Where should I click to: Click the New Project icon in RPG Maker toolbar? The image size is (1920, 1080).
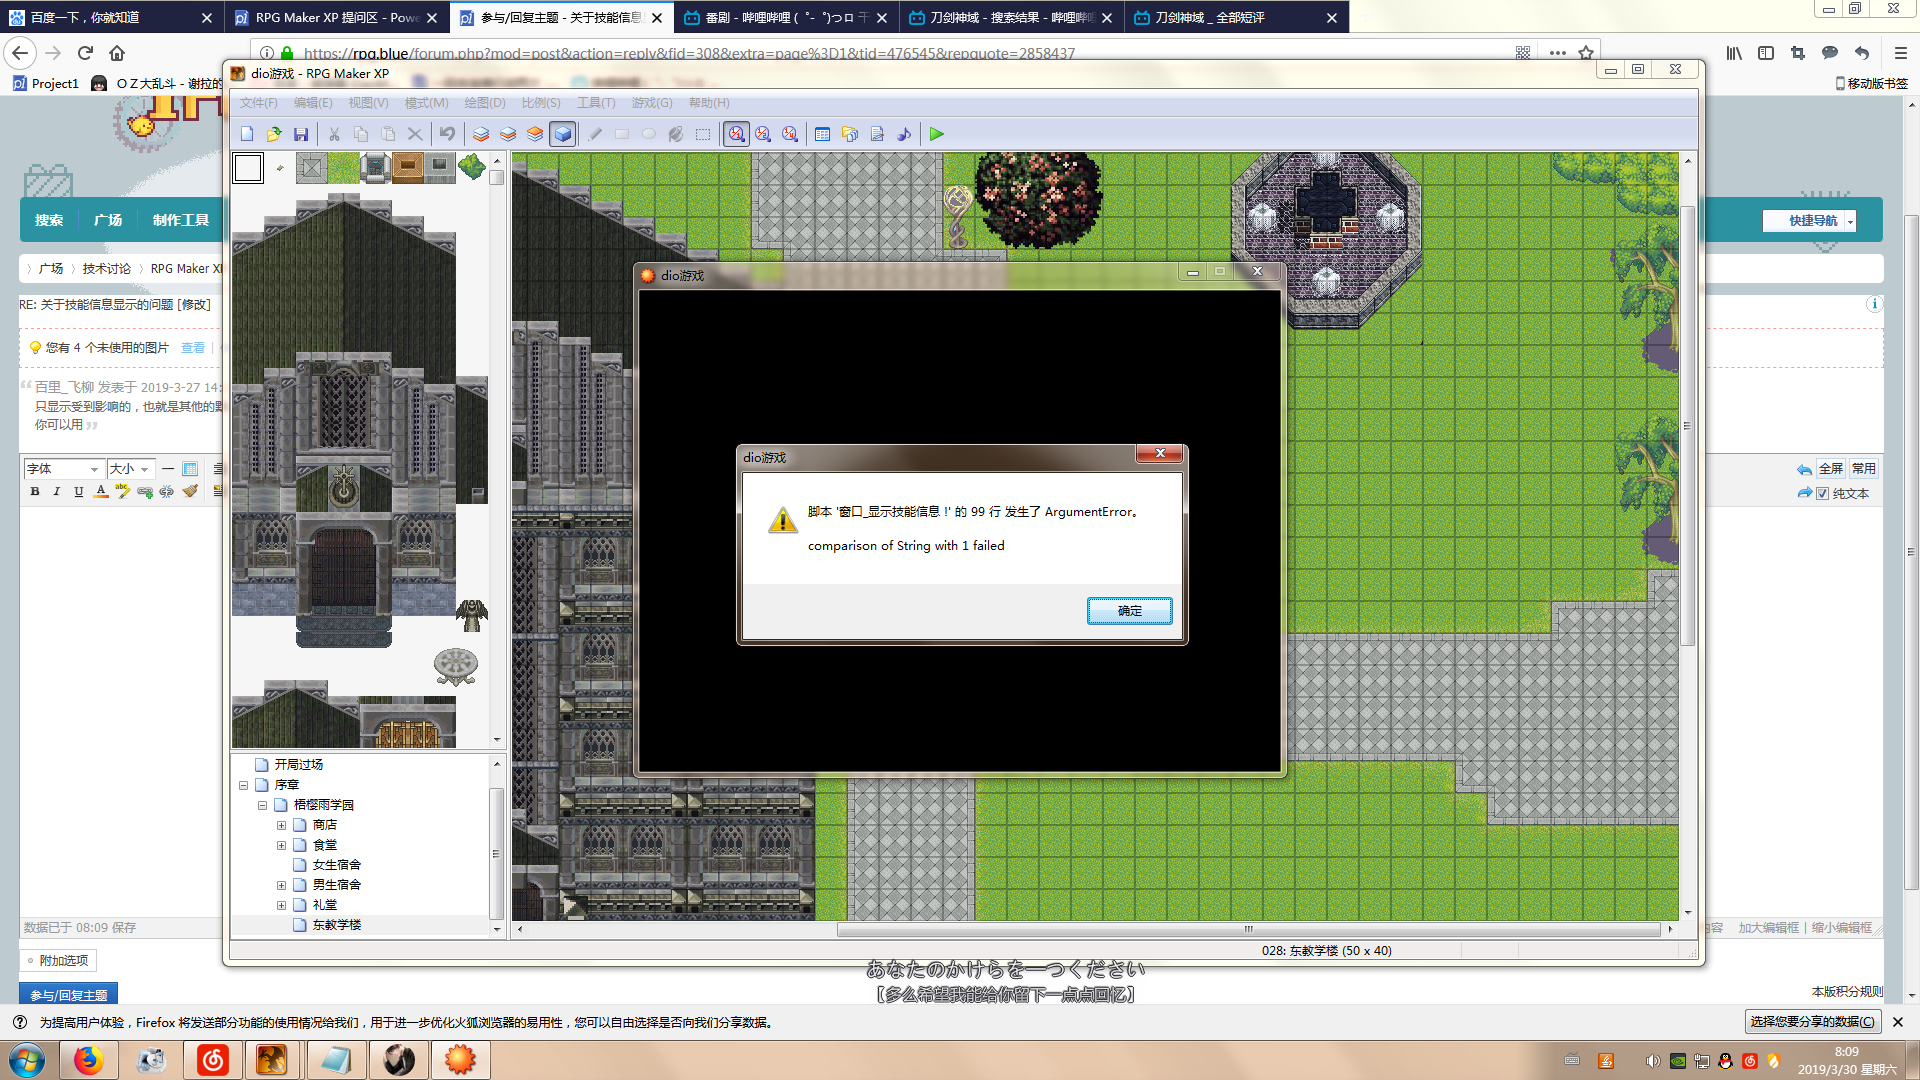(x=247, y=134)
